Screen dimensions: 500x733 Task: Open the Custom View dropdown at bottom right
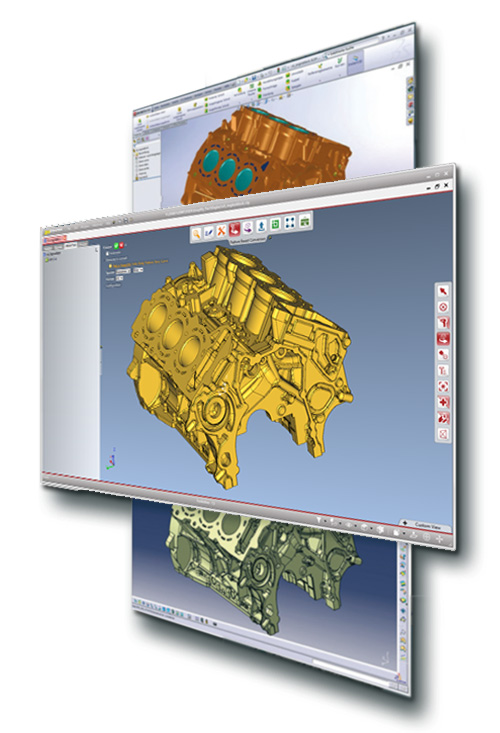425,525
